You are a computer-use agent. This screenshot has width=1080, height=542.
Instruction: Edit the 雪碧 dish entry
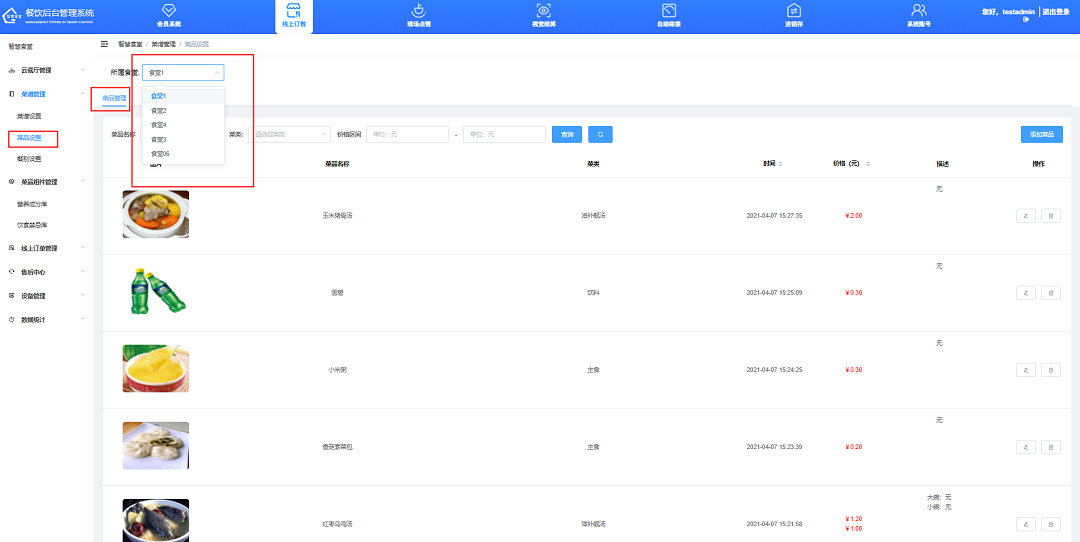tap(1026, 292)
